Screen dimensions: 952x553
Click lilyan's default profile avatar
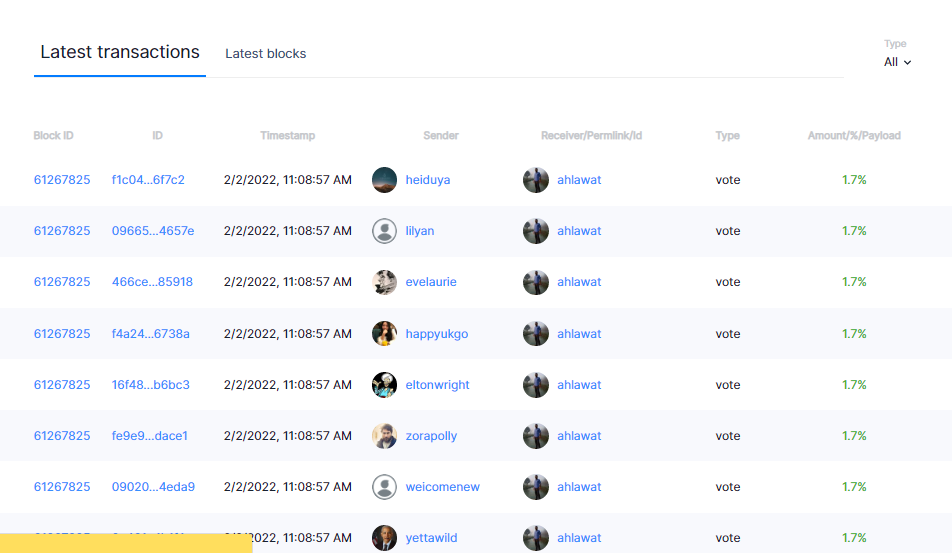click(x=384, y=231)
